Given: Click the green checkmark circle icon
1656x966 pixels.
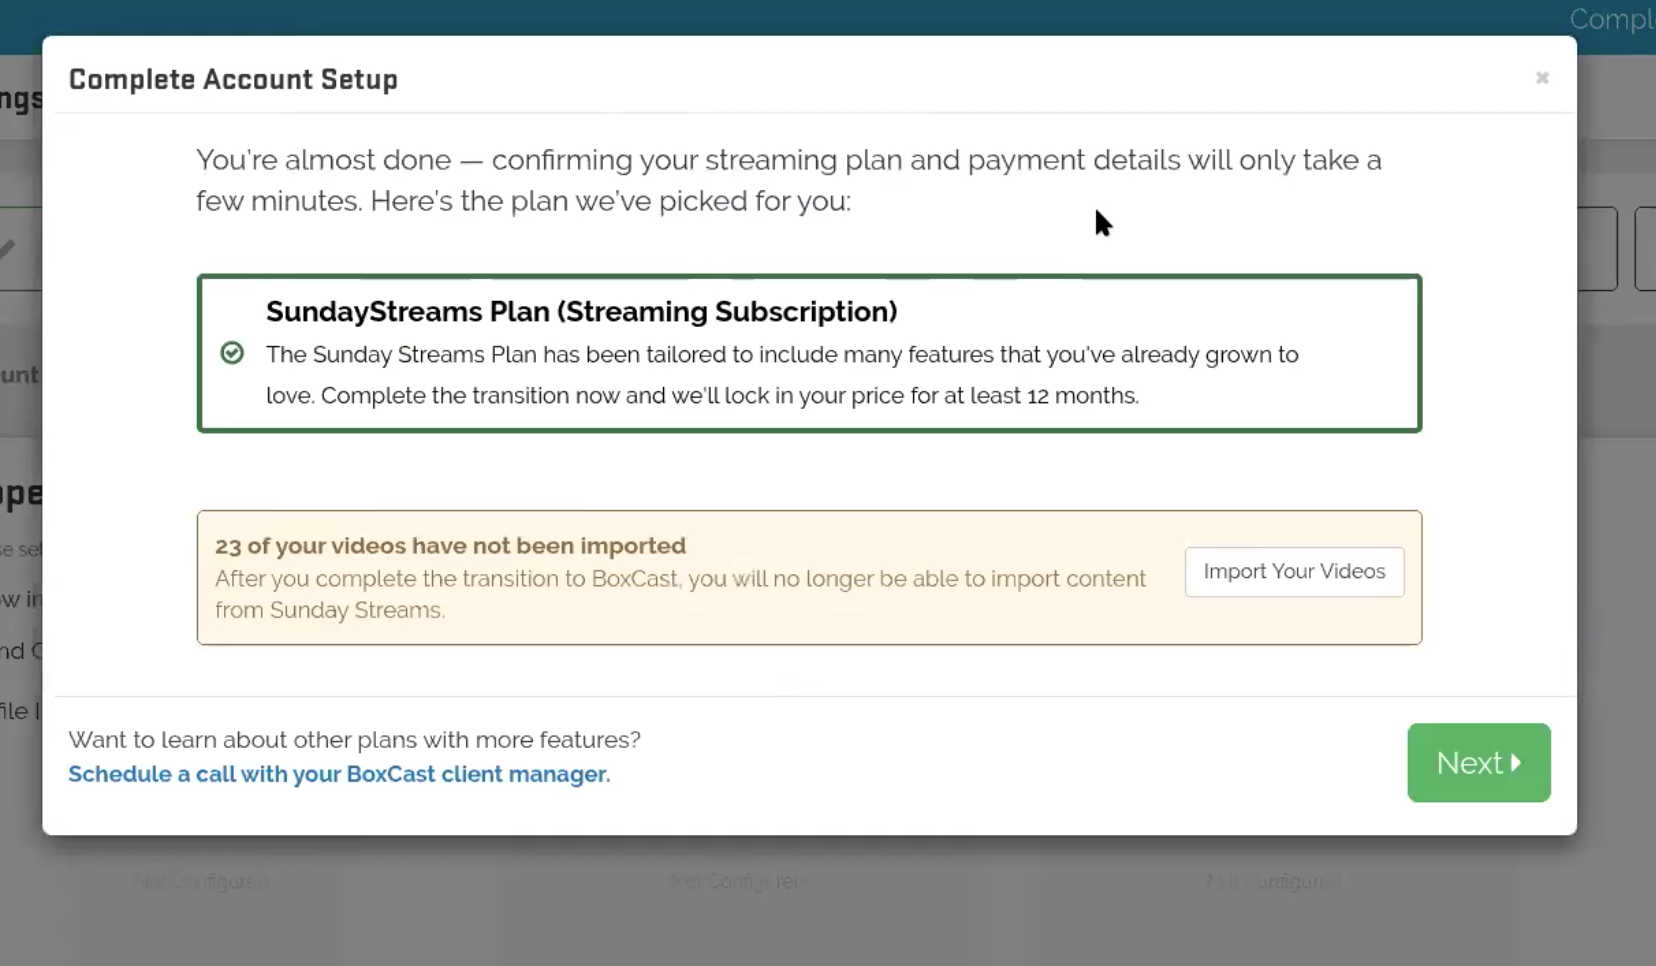Looking at the screenshot, I should [232, 353].
